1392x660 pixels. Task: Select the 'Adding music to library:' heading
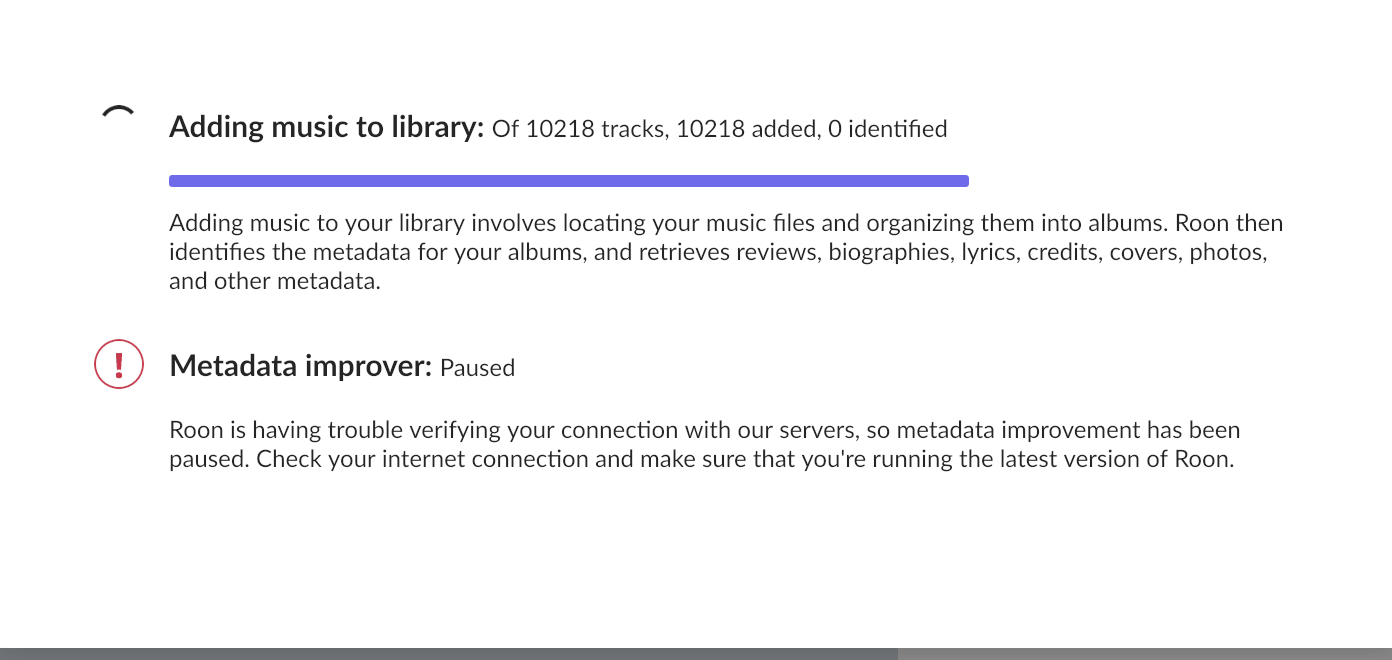[327, 128]
